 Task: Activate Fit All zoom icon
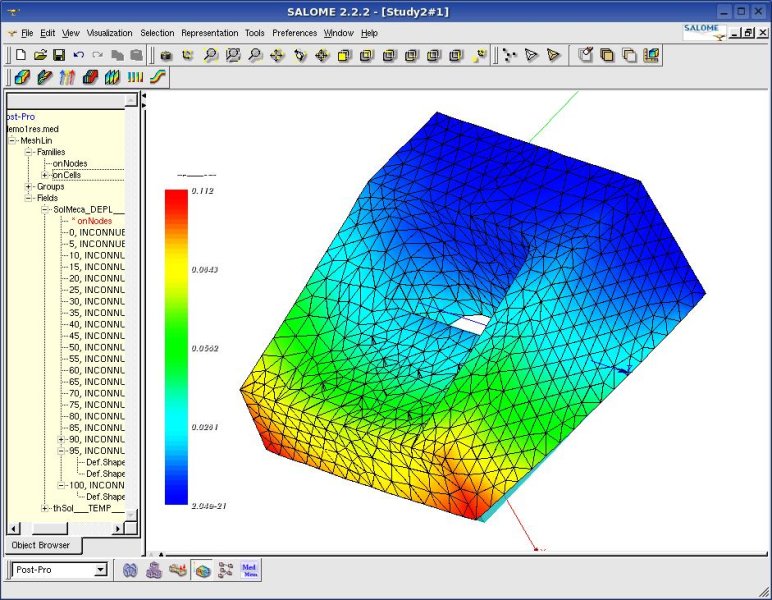coord(210,55)
